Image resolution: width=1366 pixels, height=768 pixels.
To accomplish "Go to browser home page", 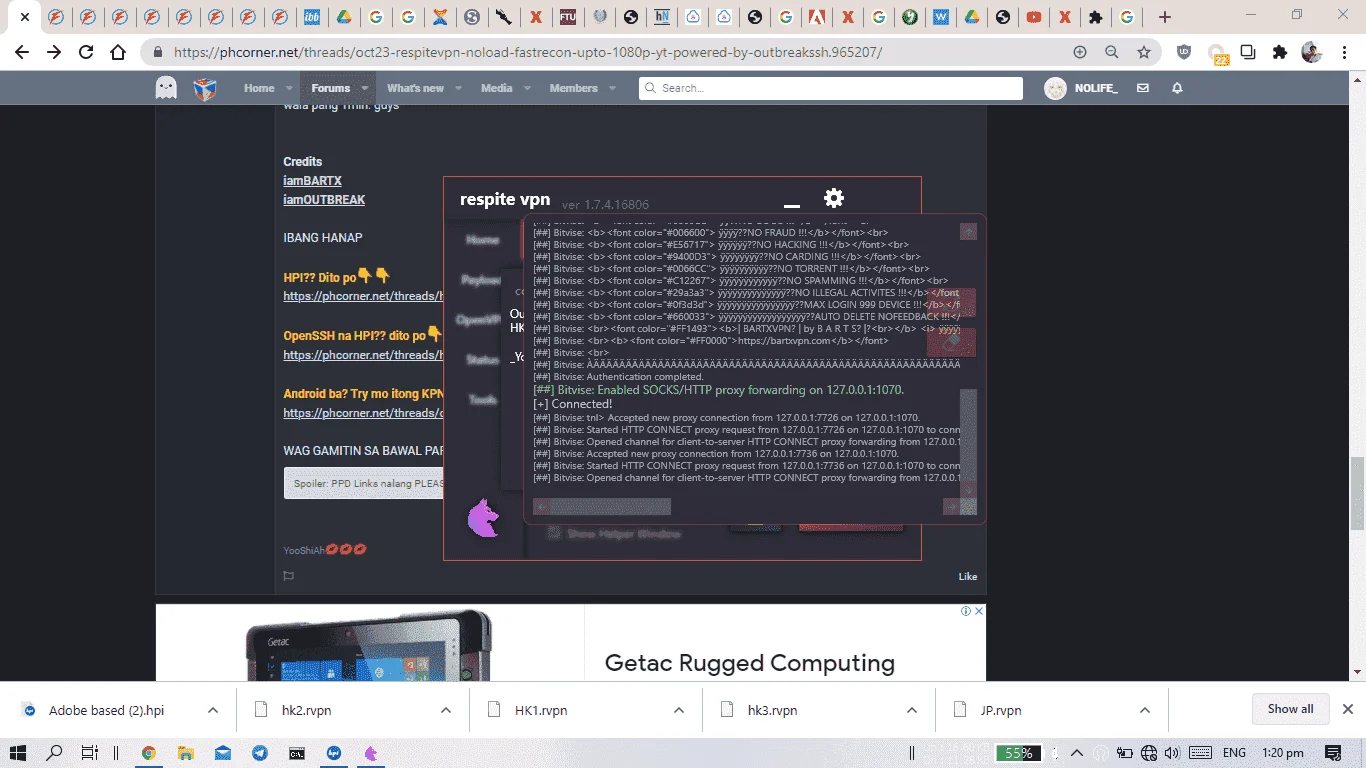I will point(118,52).
